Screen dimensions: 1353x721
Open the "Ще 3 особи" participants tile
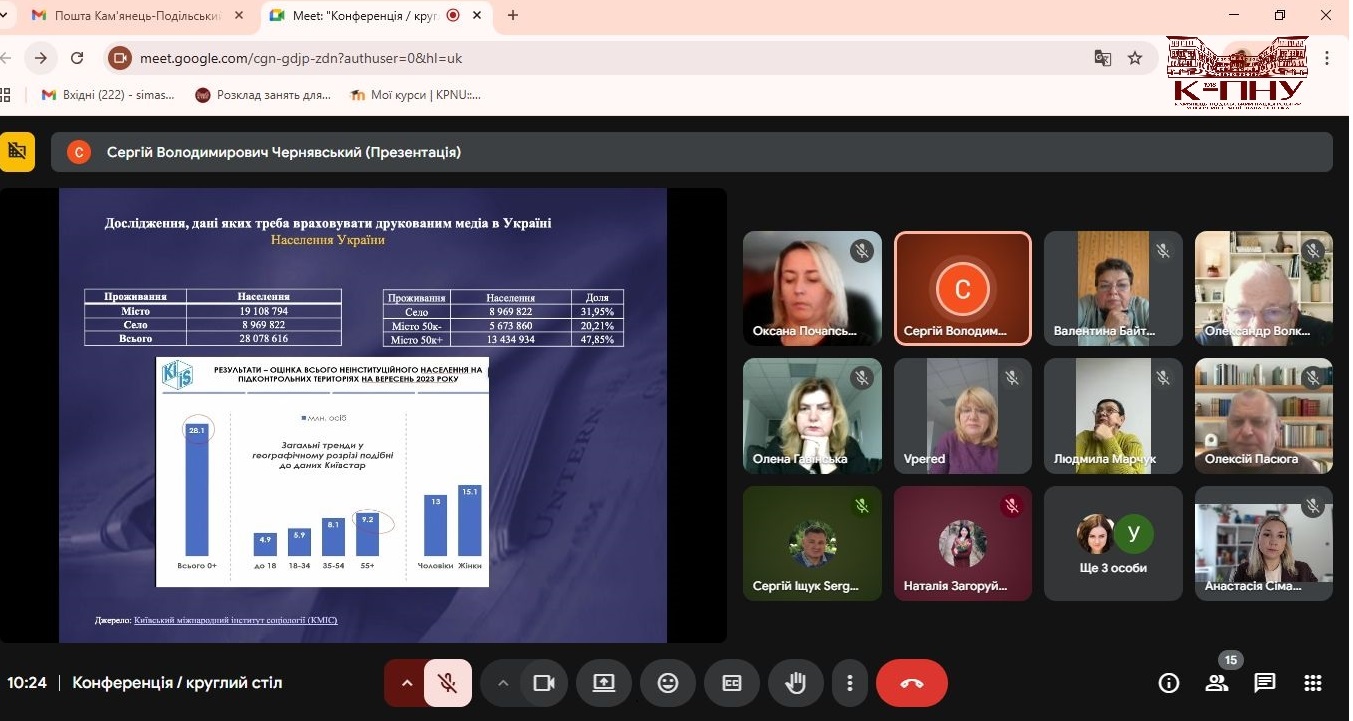(1113, 544)
